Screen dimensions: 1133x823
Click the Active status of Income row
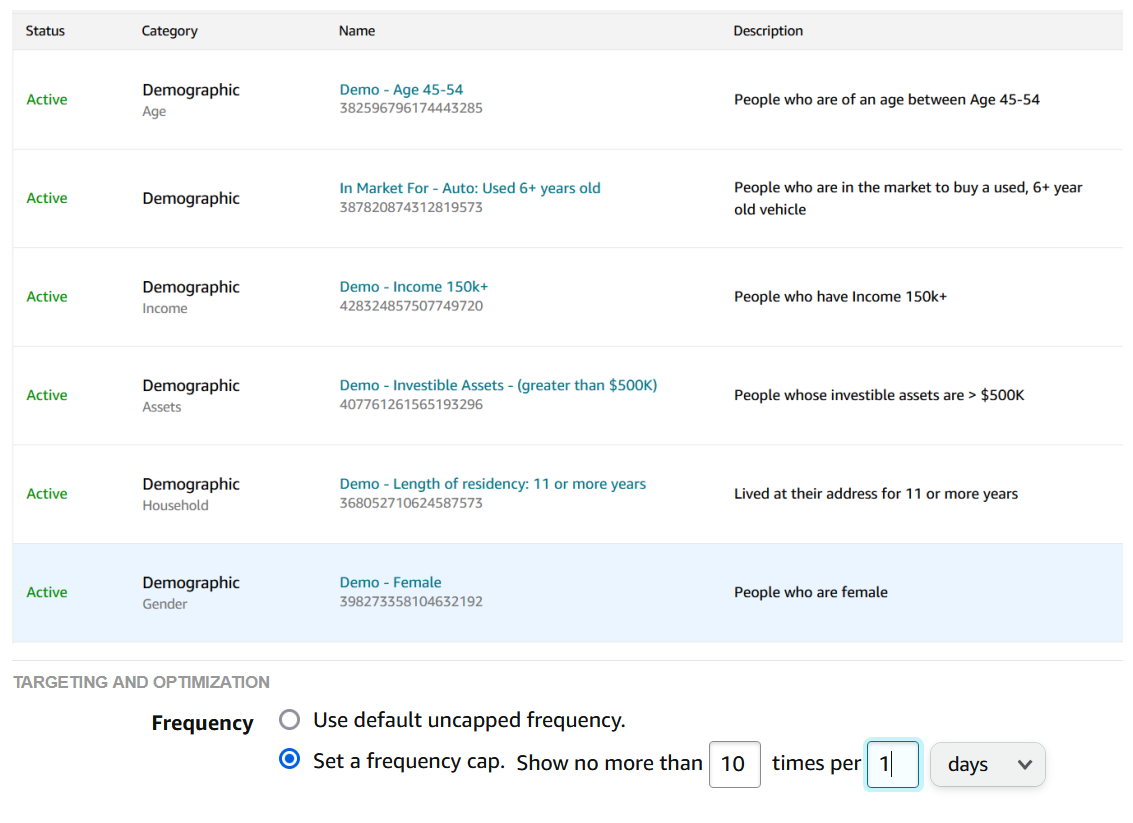point(47,297)
